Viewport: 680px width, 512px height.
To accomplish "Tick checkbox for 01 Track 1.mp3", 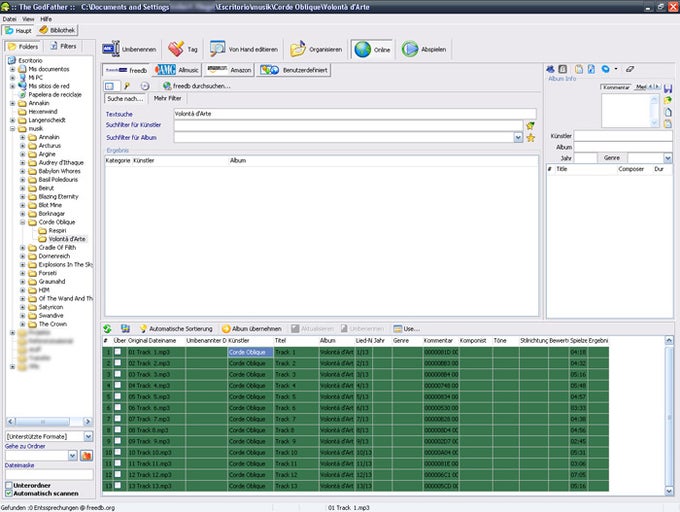I will tap(118, 352).
